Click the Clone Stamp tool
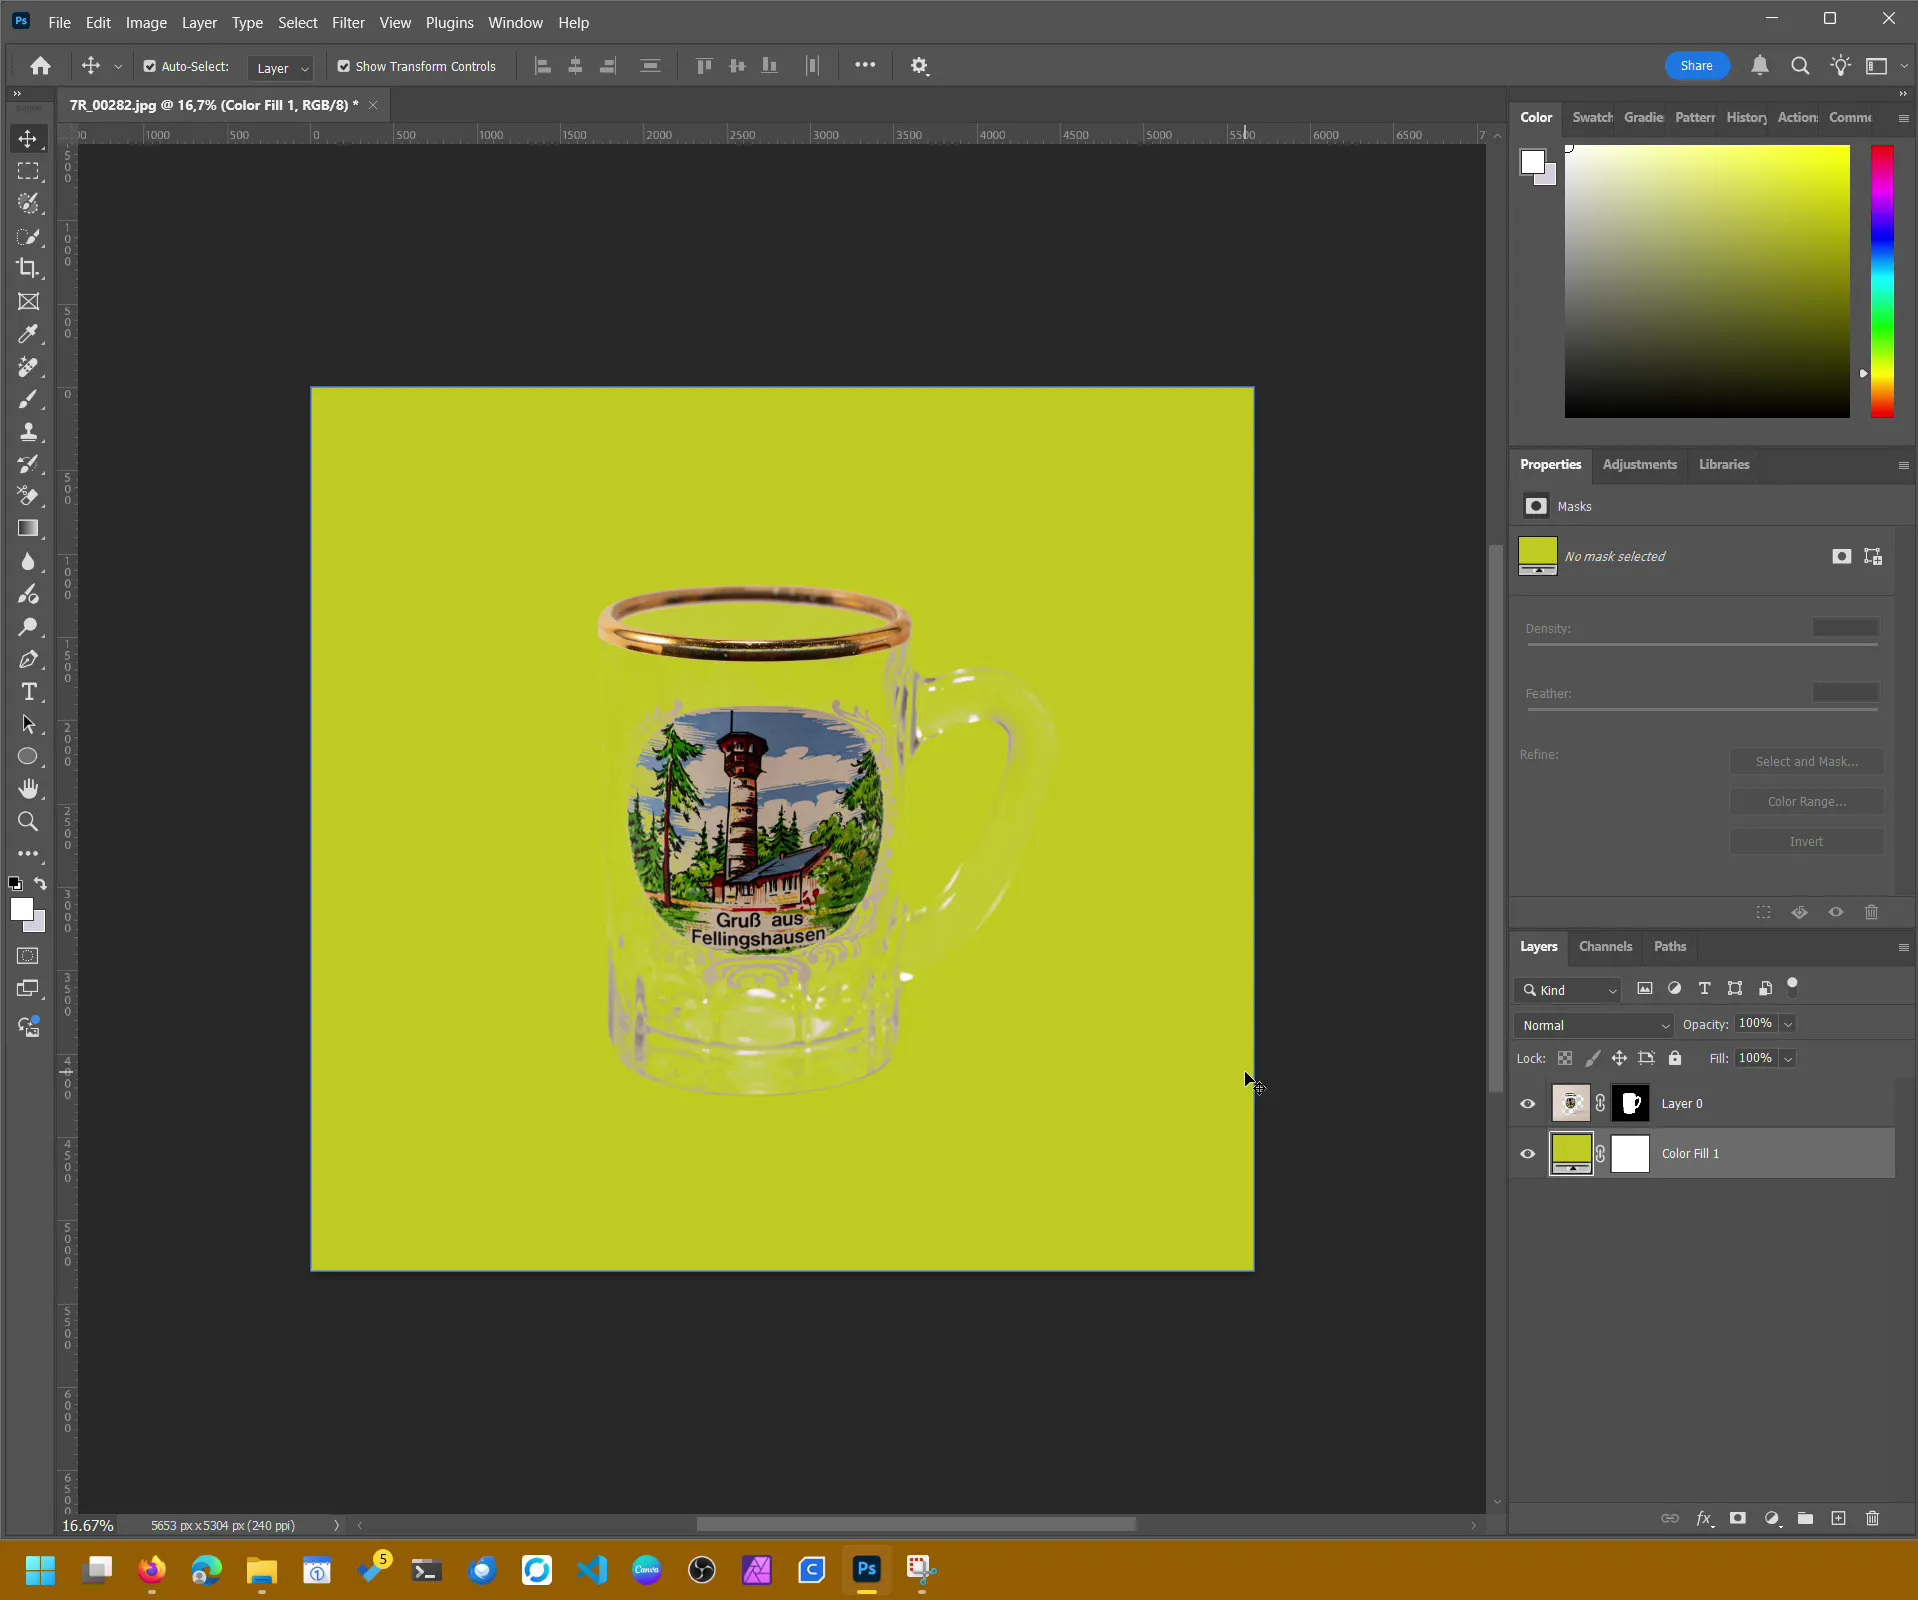The width and height of the screenshot is (1918, 1600). (28, 432)
